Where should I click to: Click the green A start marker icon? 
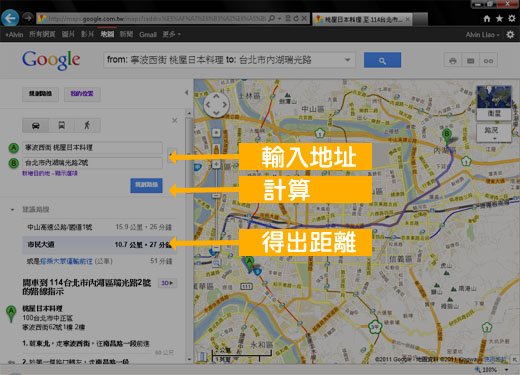click(x=13, y=148)
